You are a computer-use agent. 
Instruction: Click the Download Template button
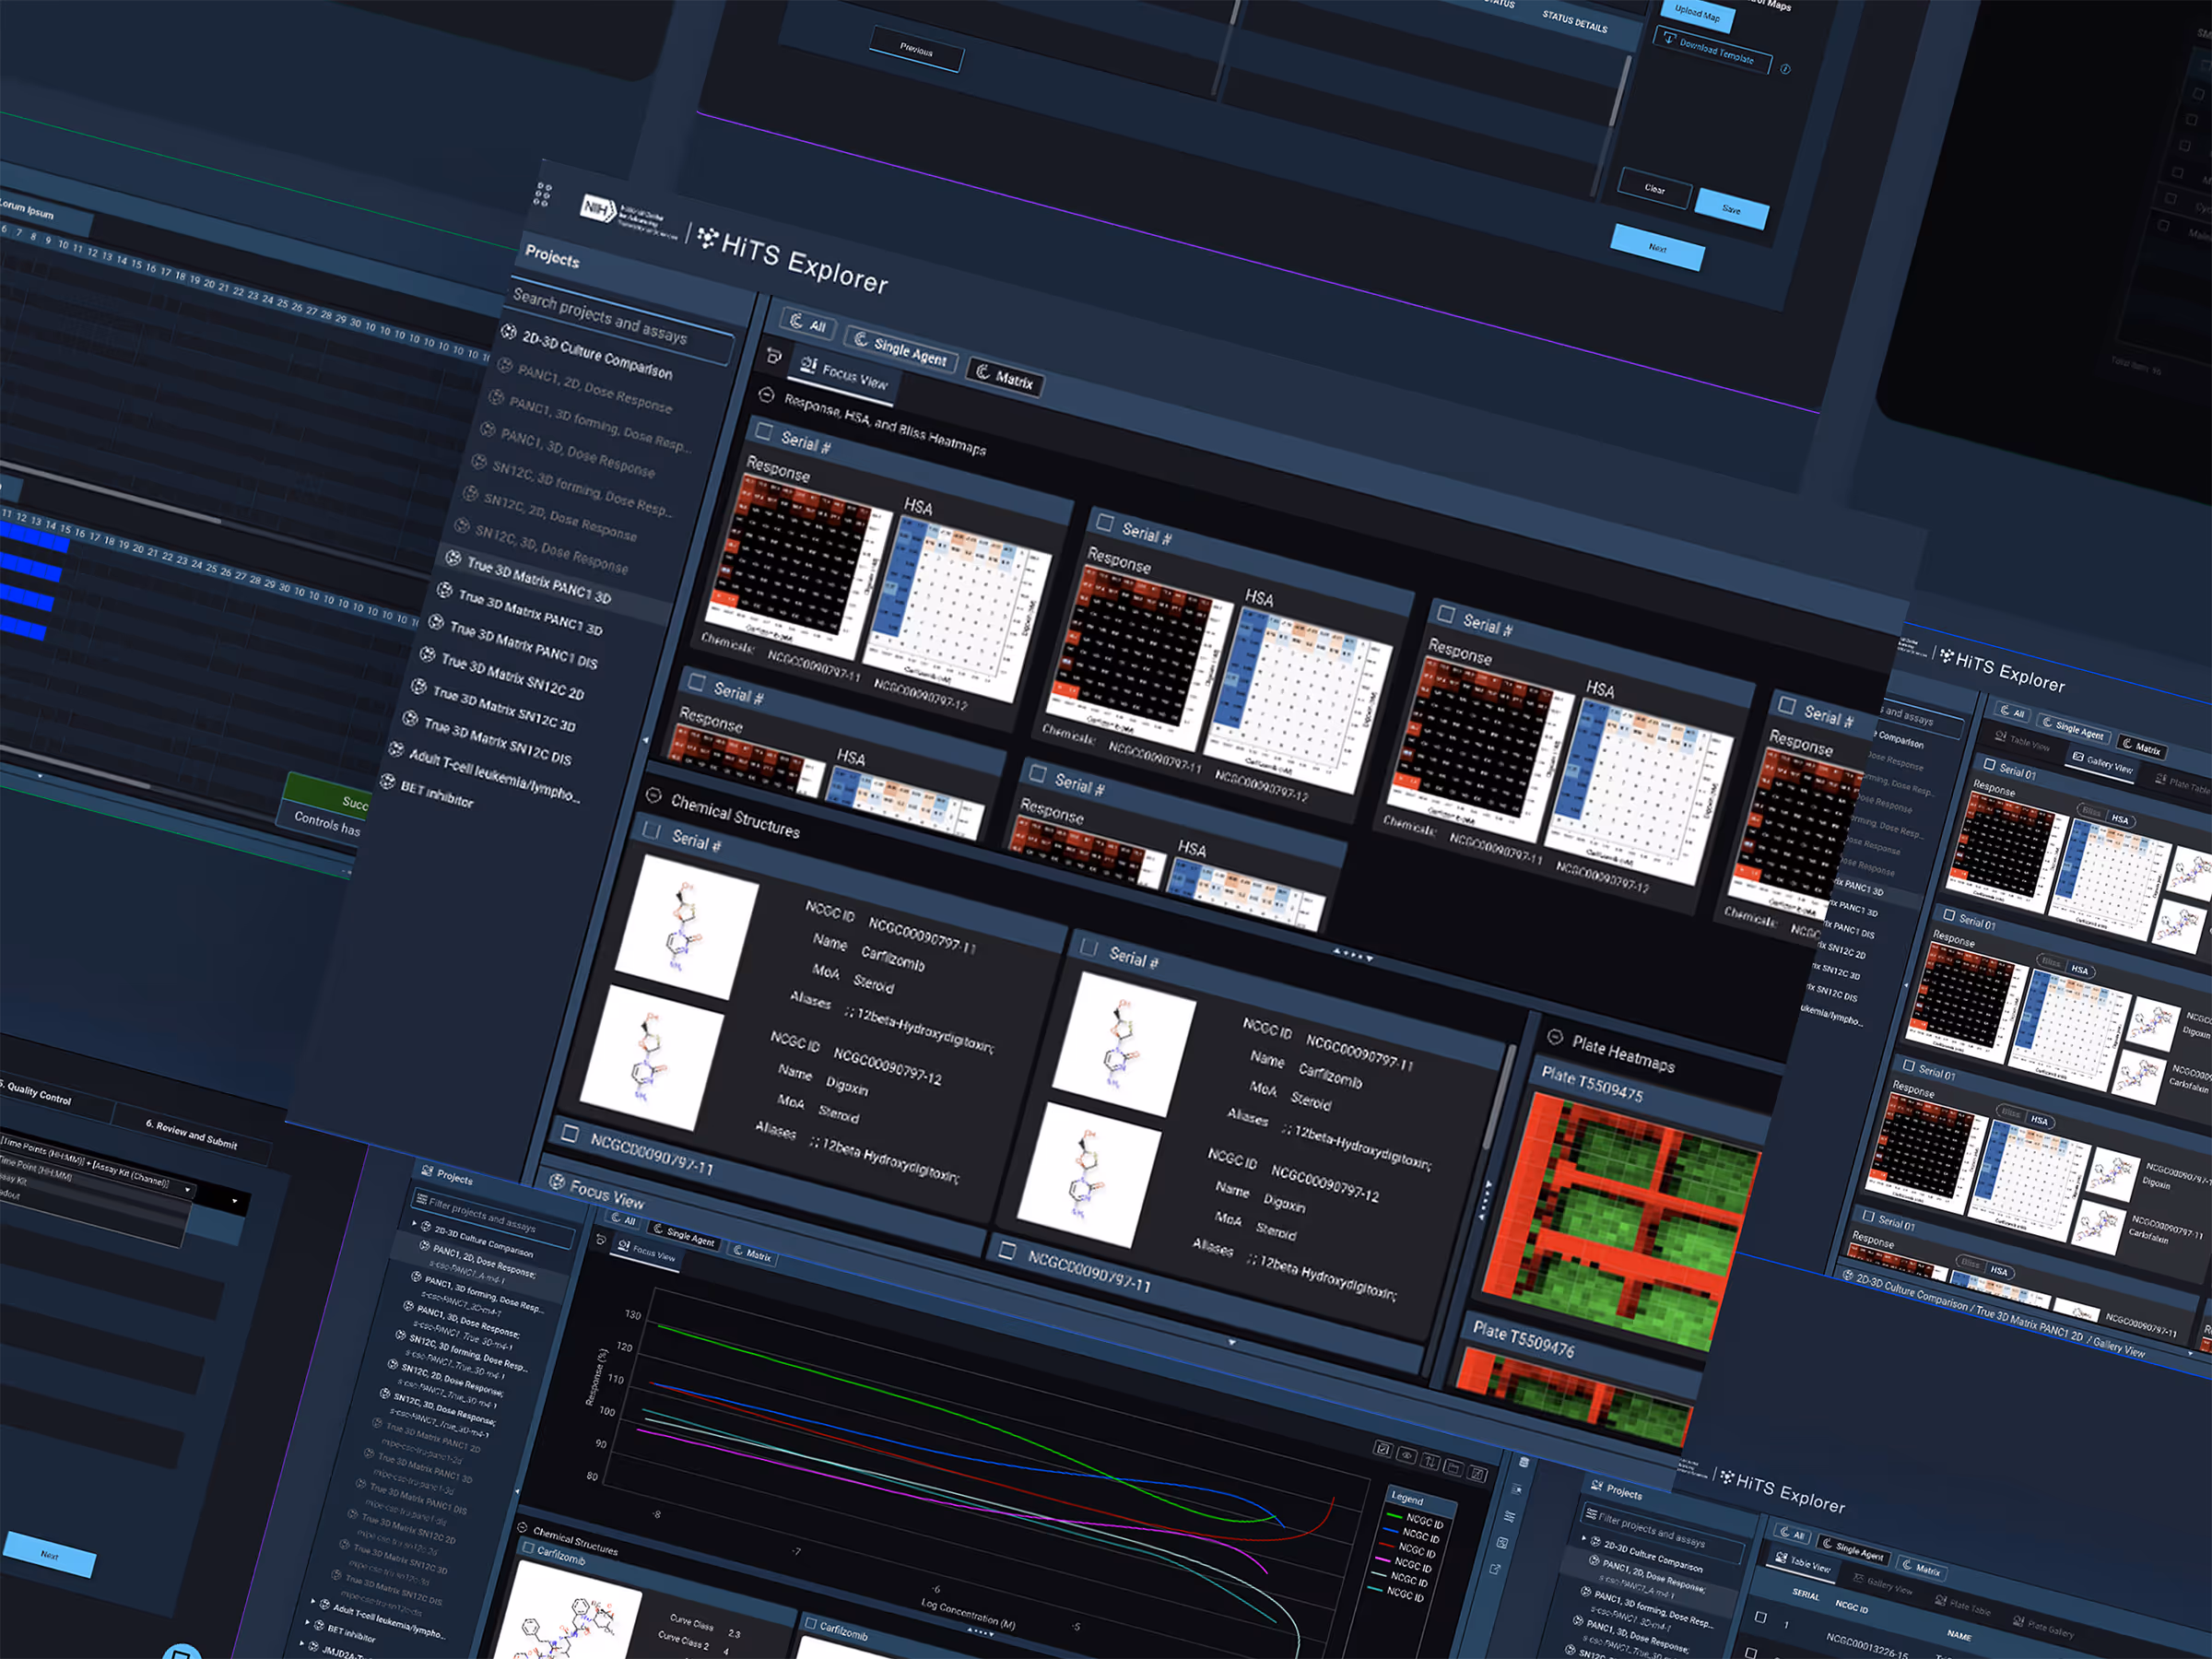1712,50
